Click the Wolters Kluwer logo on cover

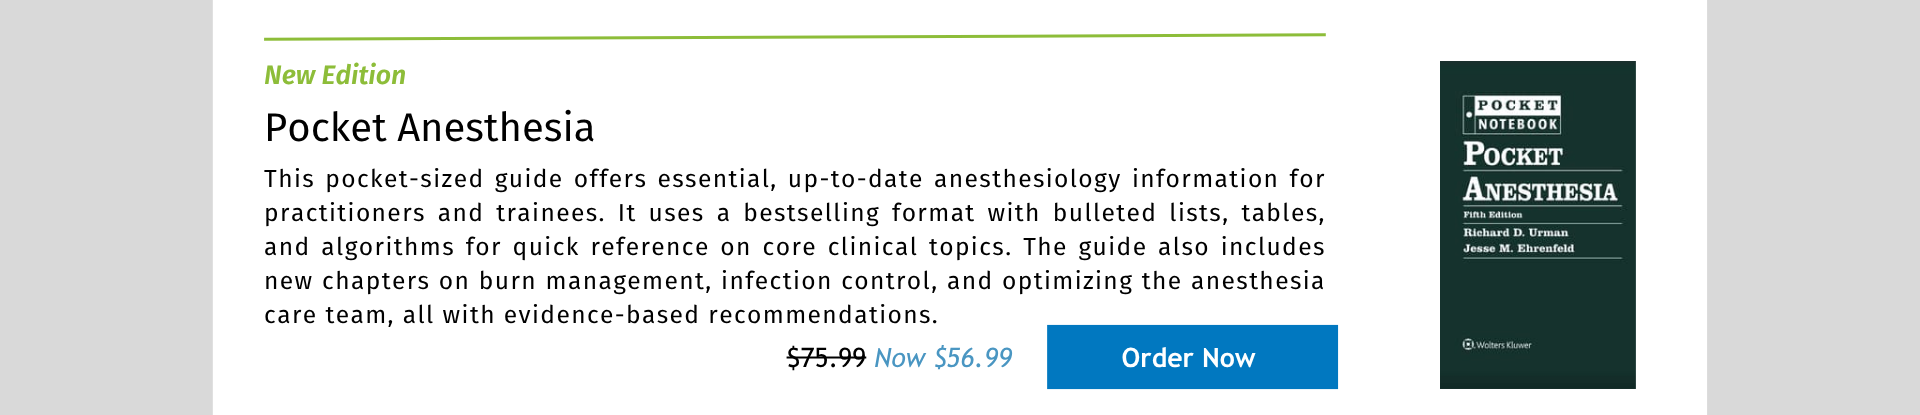(x=1497, y=345)
